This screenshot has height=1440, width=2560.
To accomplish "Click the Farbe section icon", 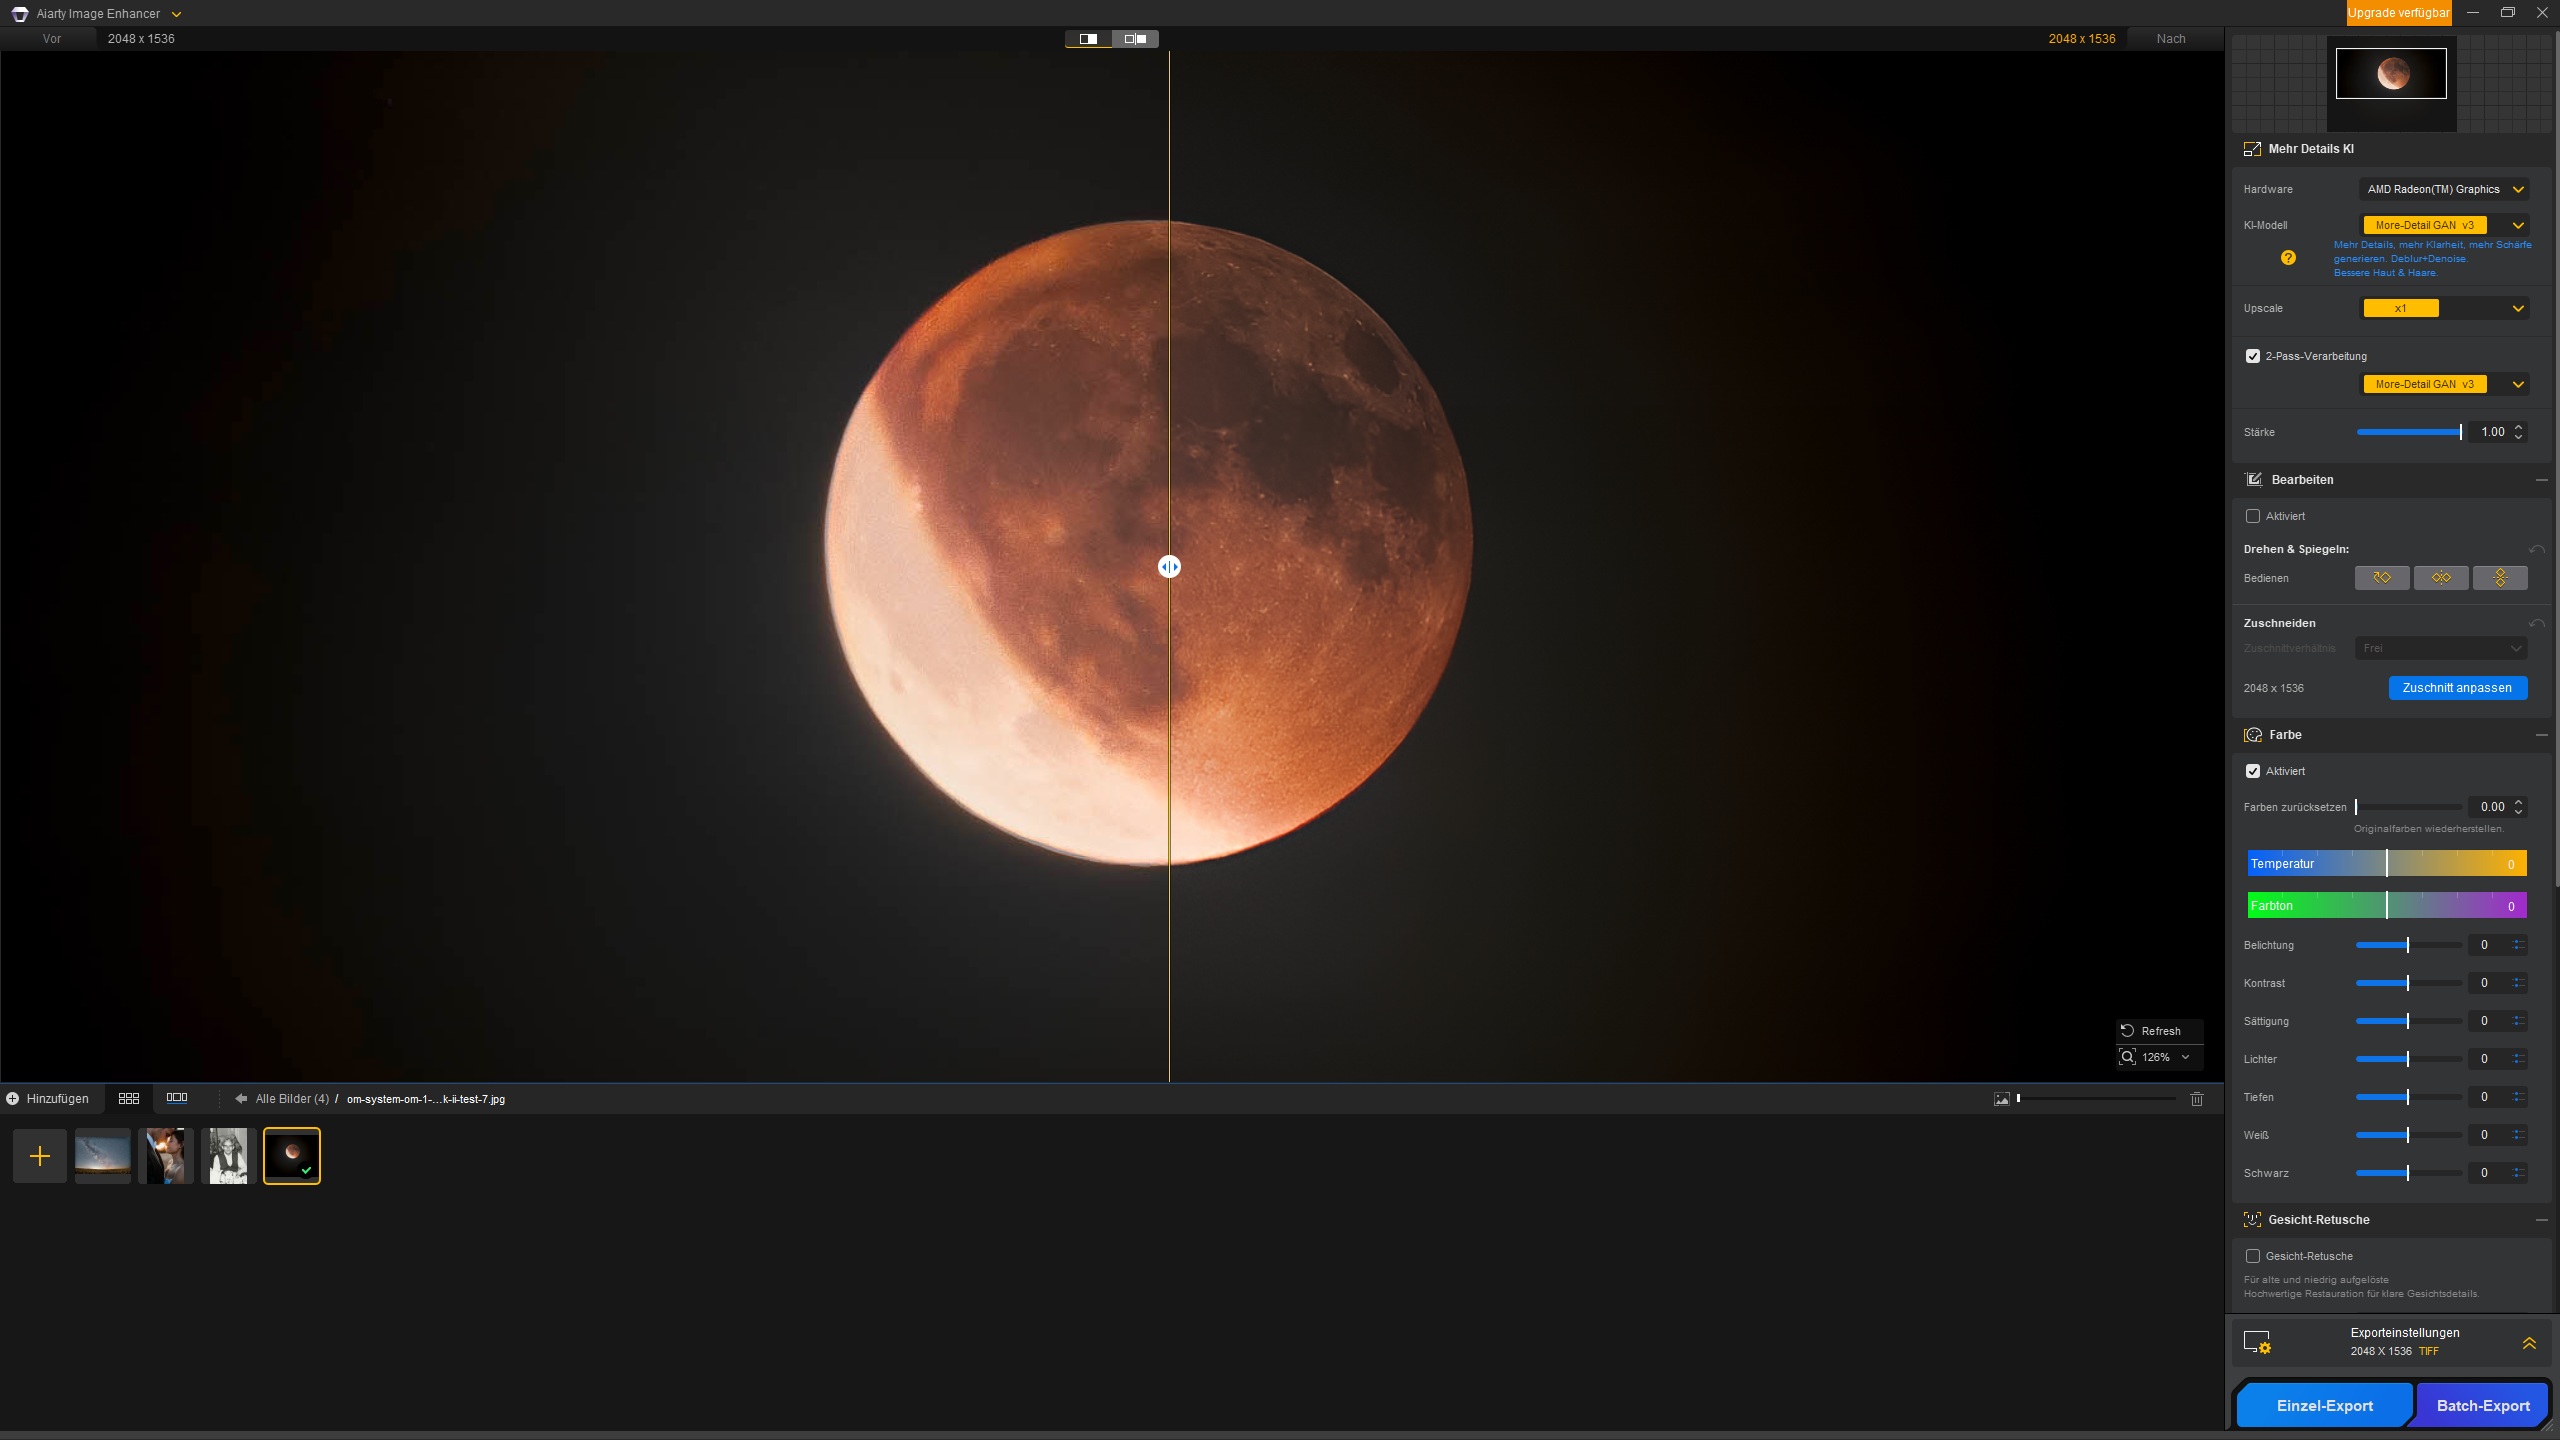I will 2253,735.
